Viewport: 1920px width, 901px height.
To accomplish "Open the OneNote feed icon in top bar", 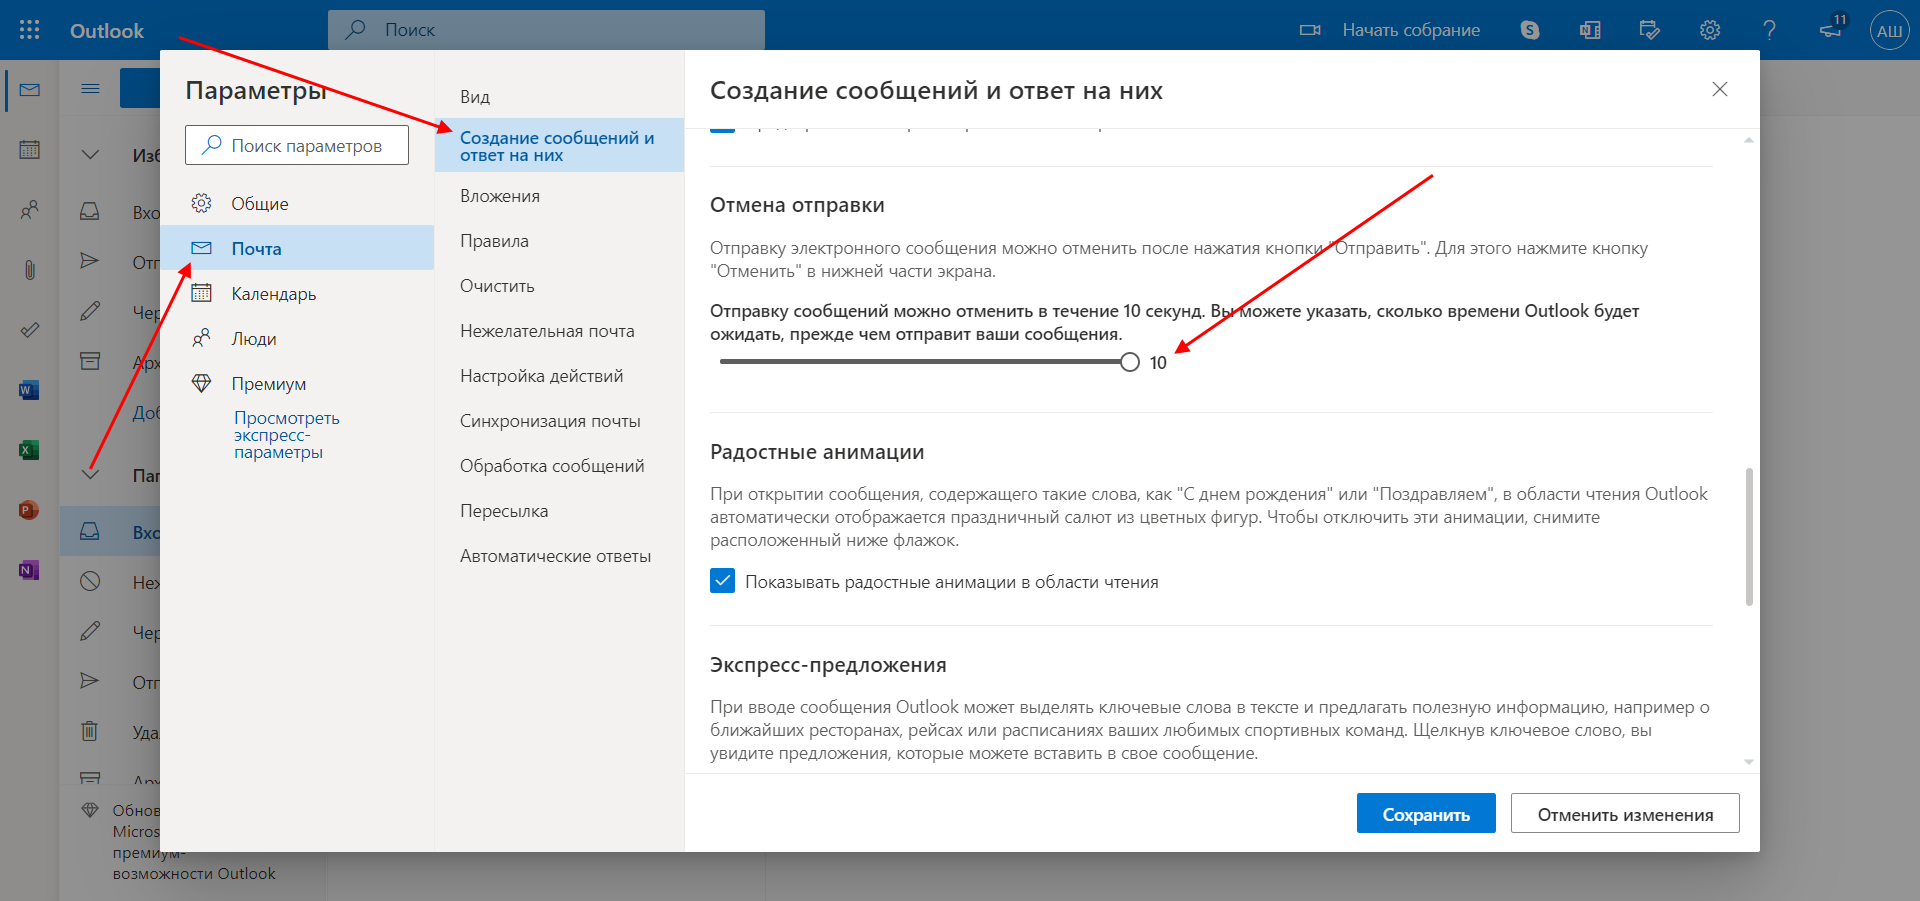I will (1590, 30).
